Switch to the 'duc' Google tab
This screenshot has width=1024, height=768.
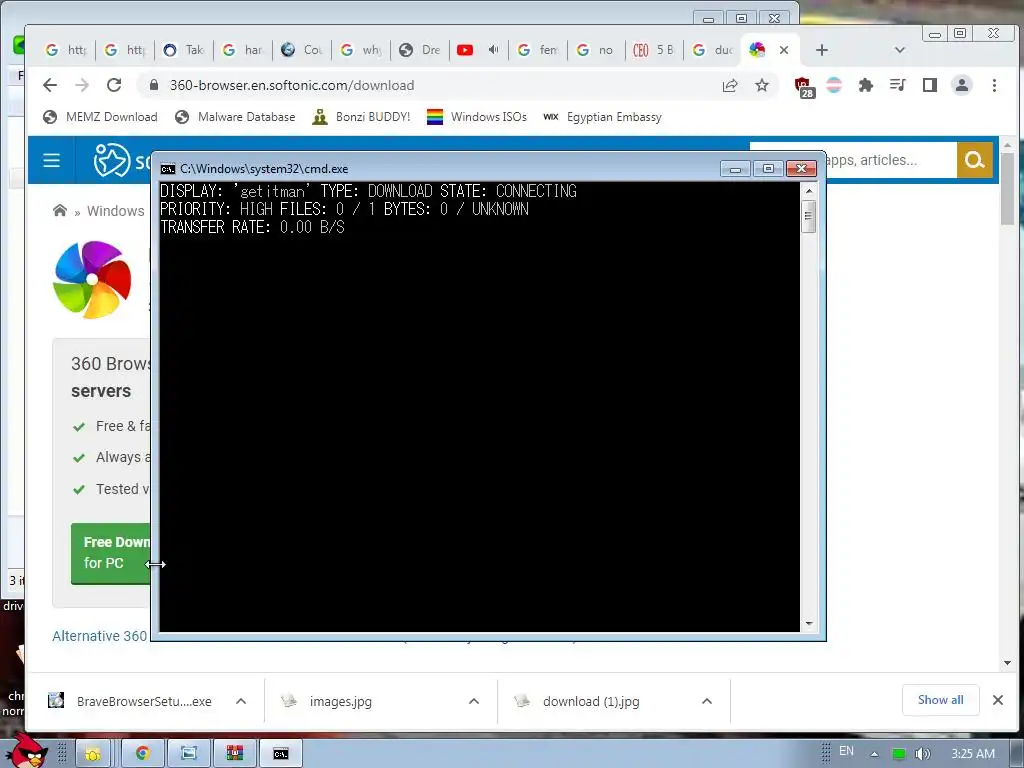[x=712, y=50]
